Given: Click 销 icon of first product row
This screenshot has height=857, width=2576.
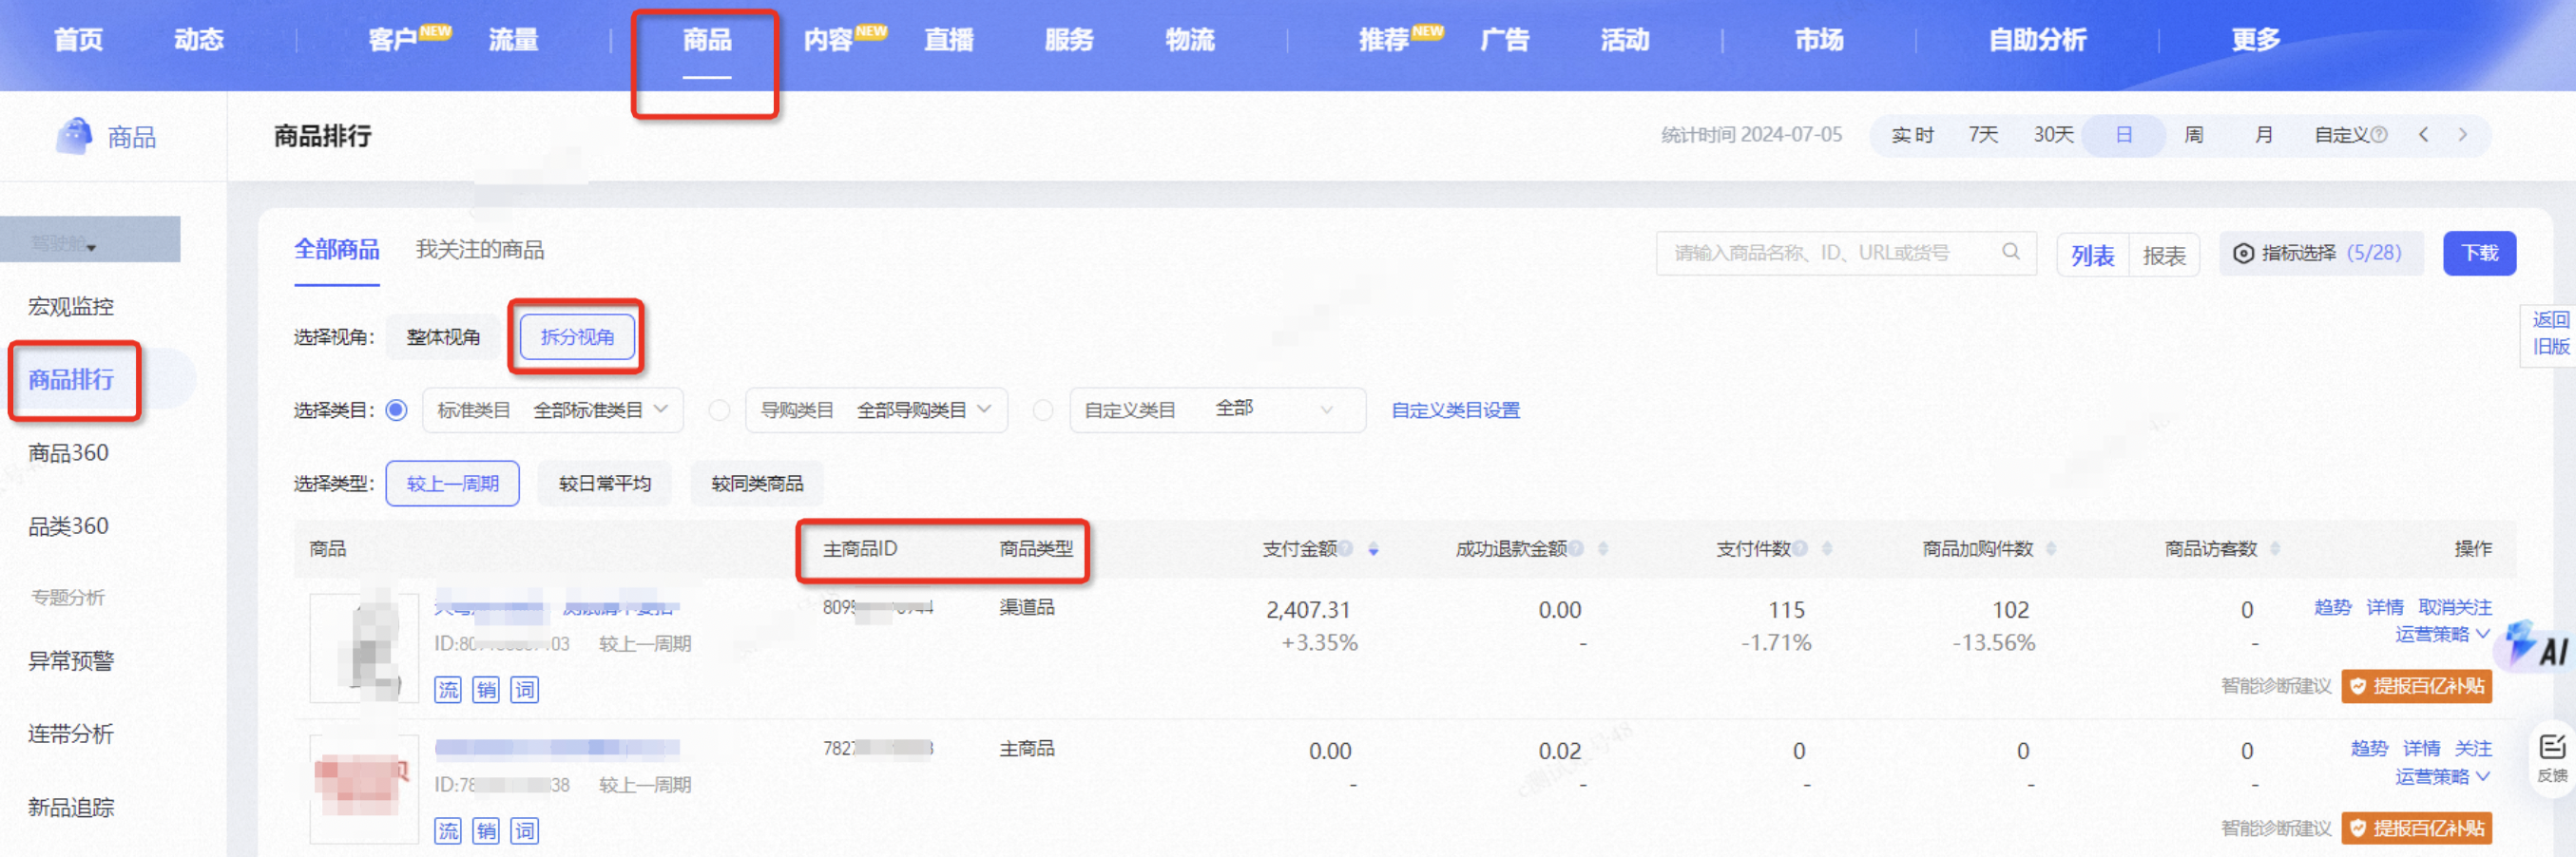Looking at the screenshot, I should pos(486,689).
